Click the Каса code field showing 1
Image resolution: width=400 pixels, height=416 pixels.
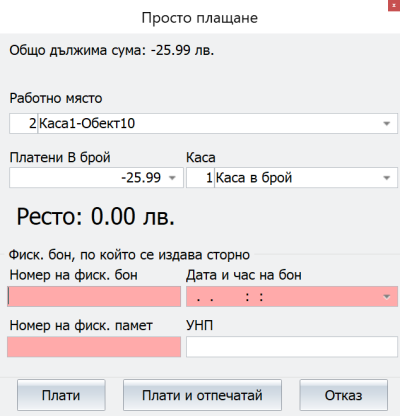200,178
